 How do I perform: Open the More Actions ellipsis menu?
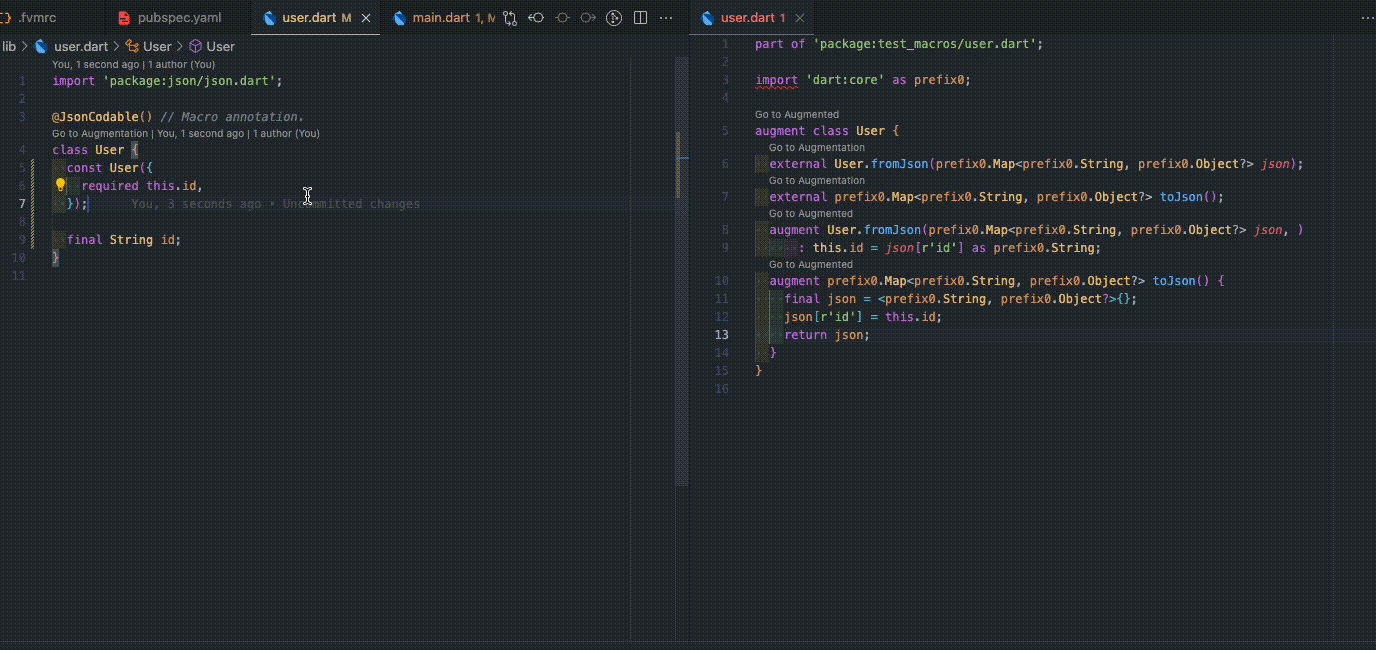click(666, 17)
